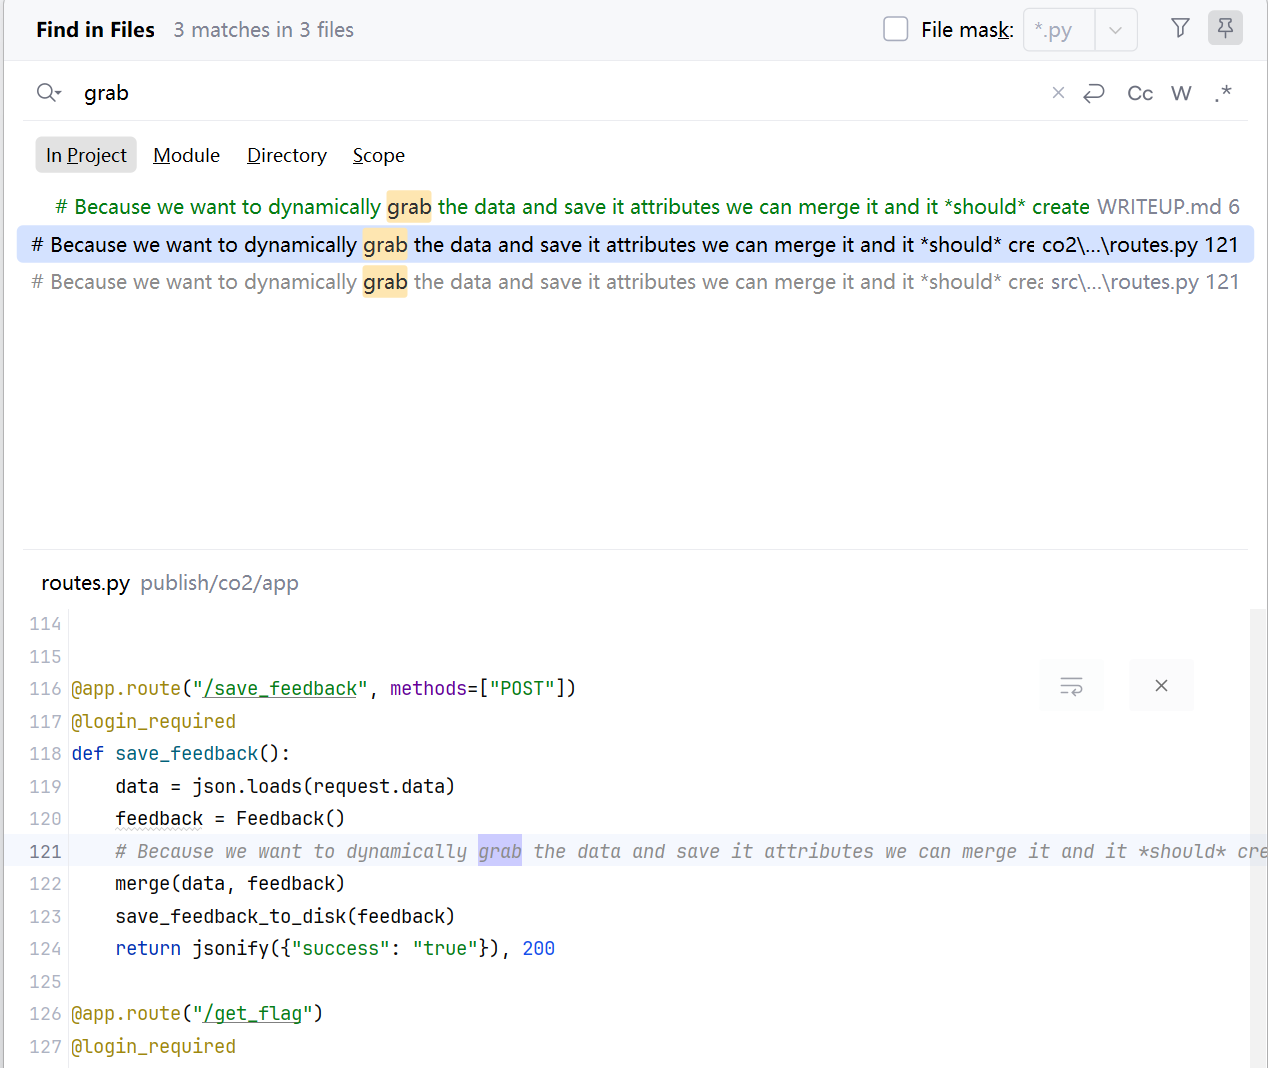Toggle Regex (.*) option
This screenshot has width=1268, height=1068.
pyautogui.click(x=1223, y=93)
